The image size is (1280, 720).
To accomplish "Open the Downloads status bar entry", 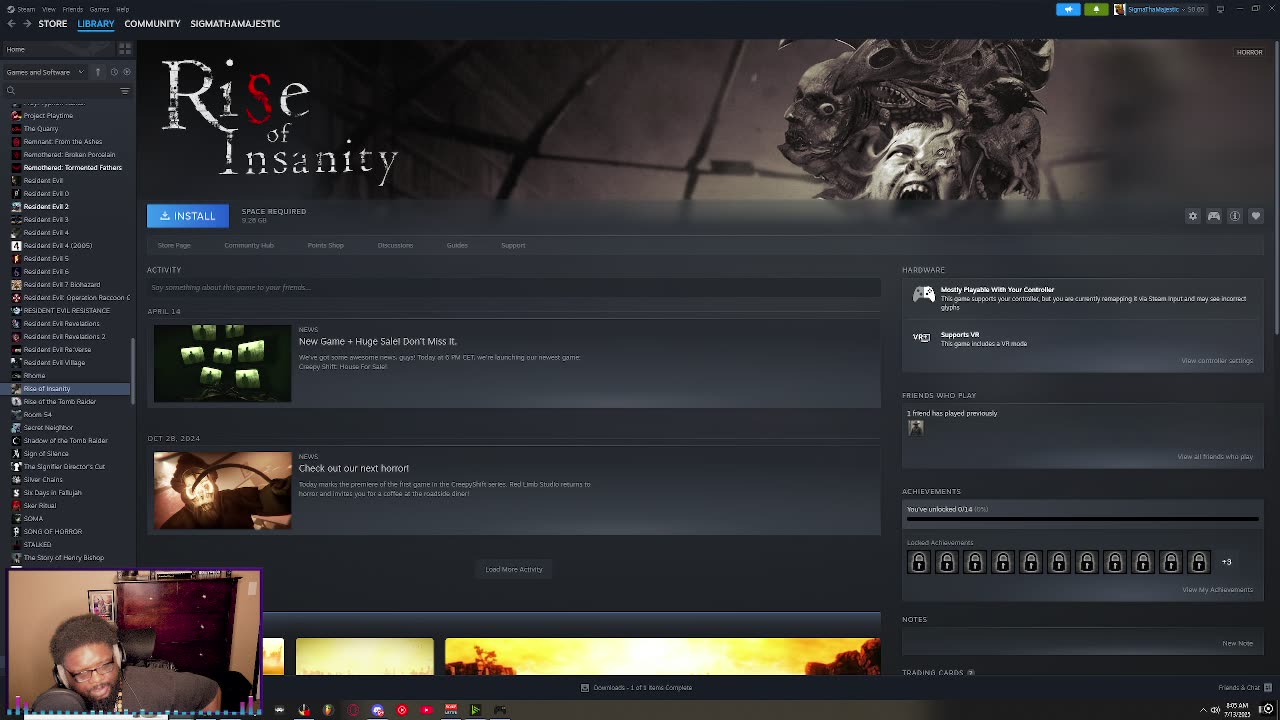I will point(637,688).
